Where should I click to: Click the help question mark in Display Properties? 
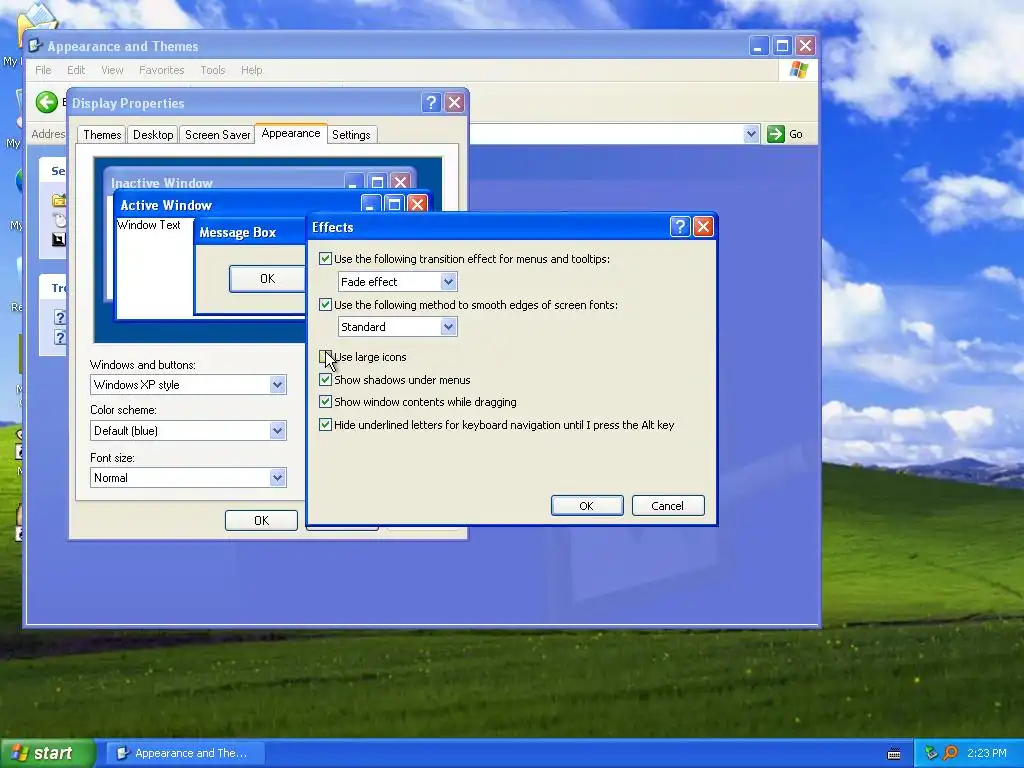coord(431,103)
